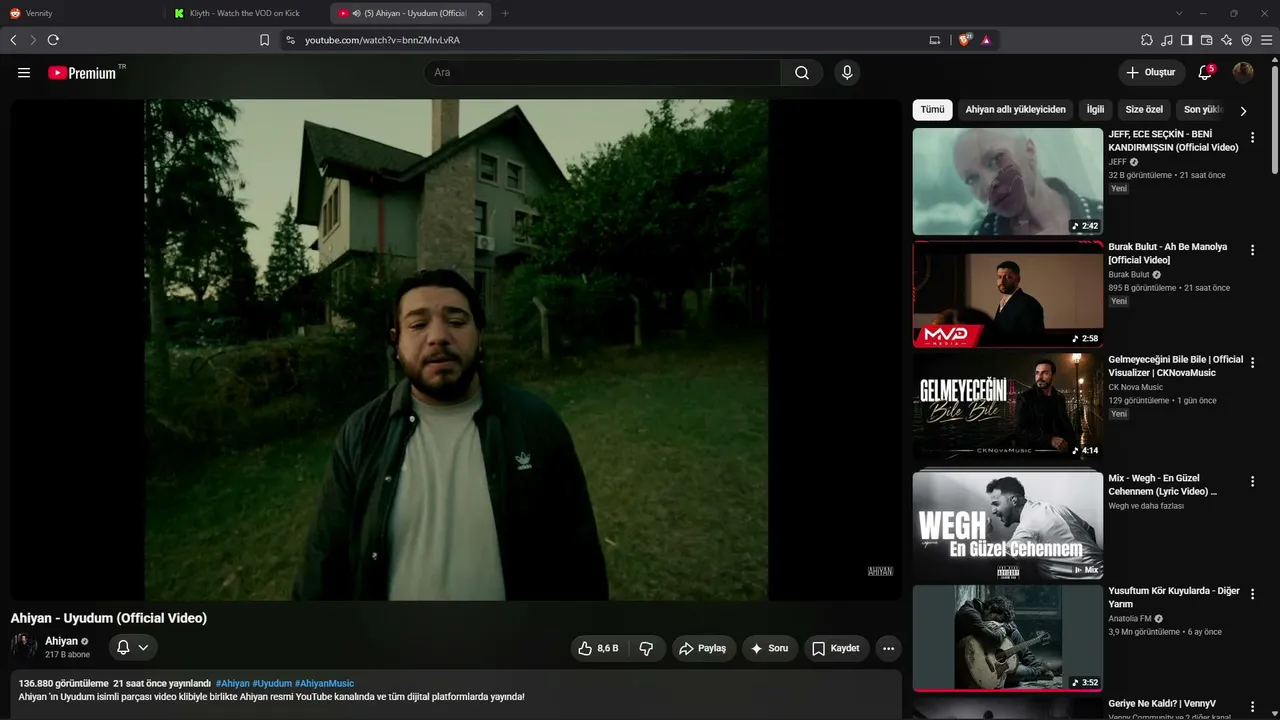
Task: View site information icon in address bar
Action: 290,40
